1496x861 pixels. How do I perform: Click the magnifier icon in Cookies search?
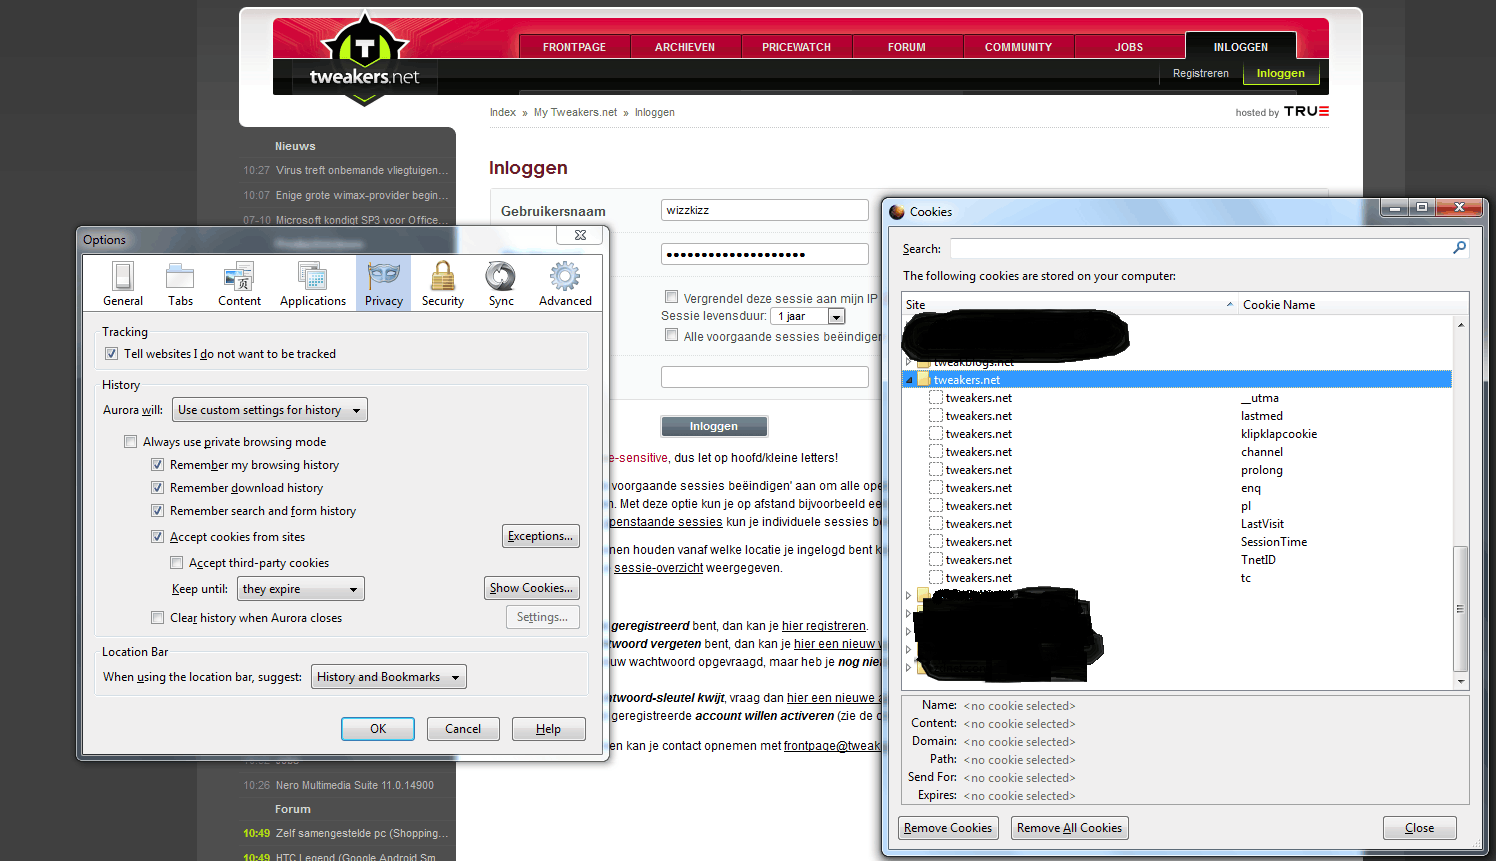(x=1459, y=248)
